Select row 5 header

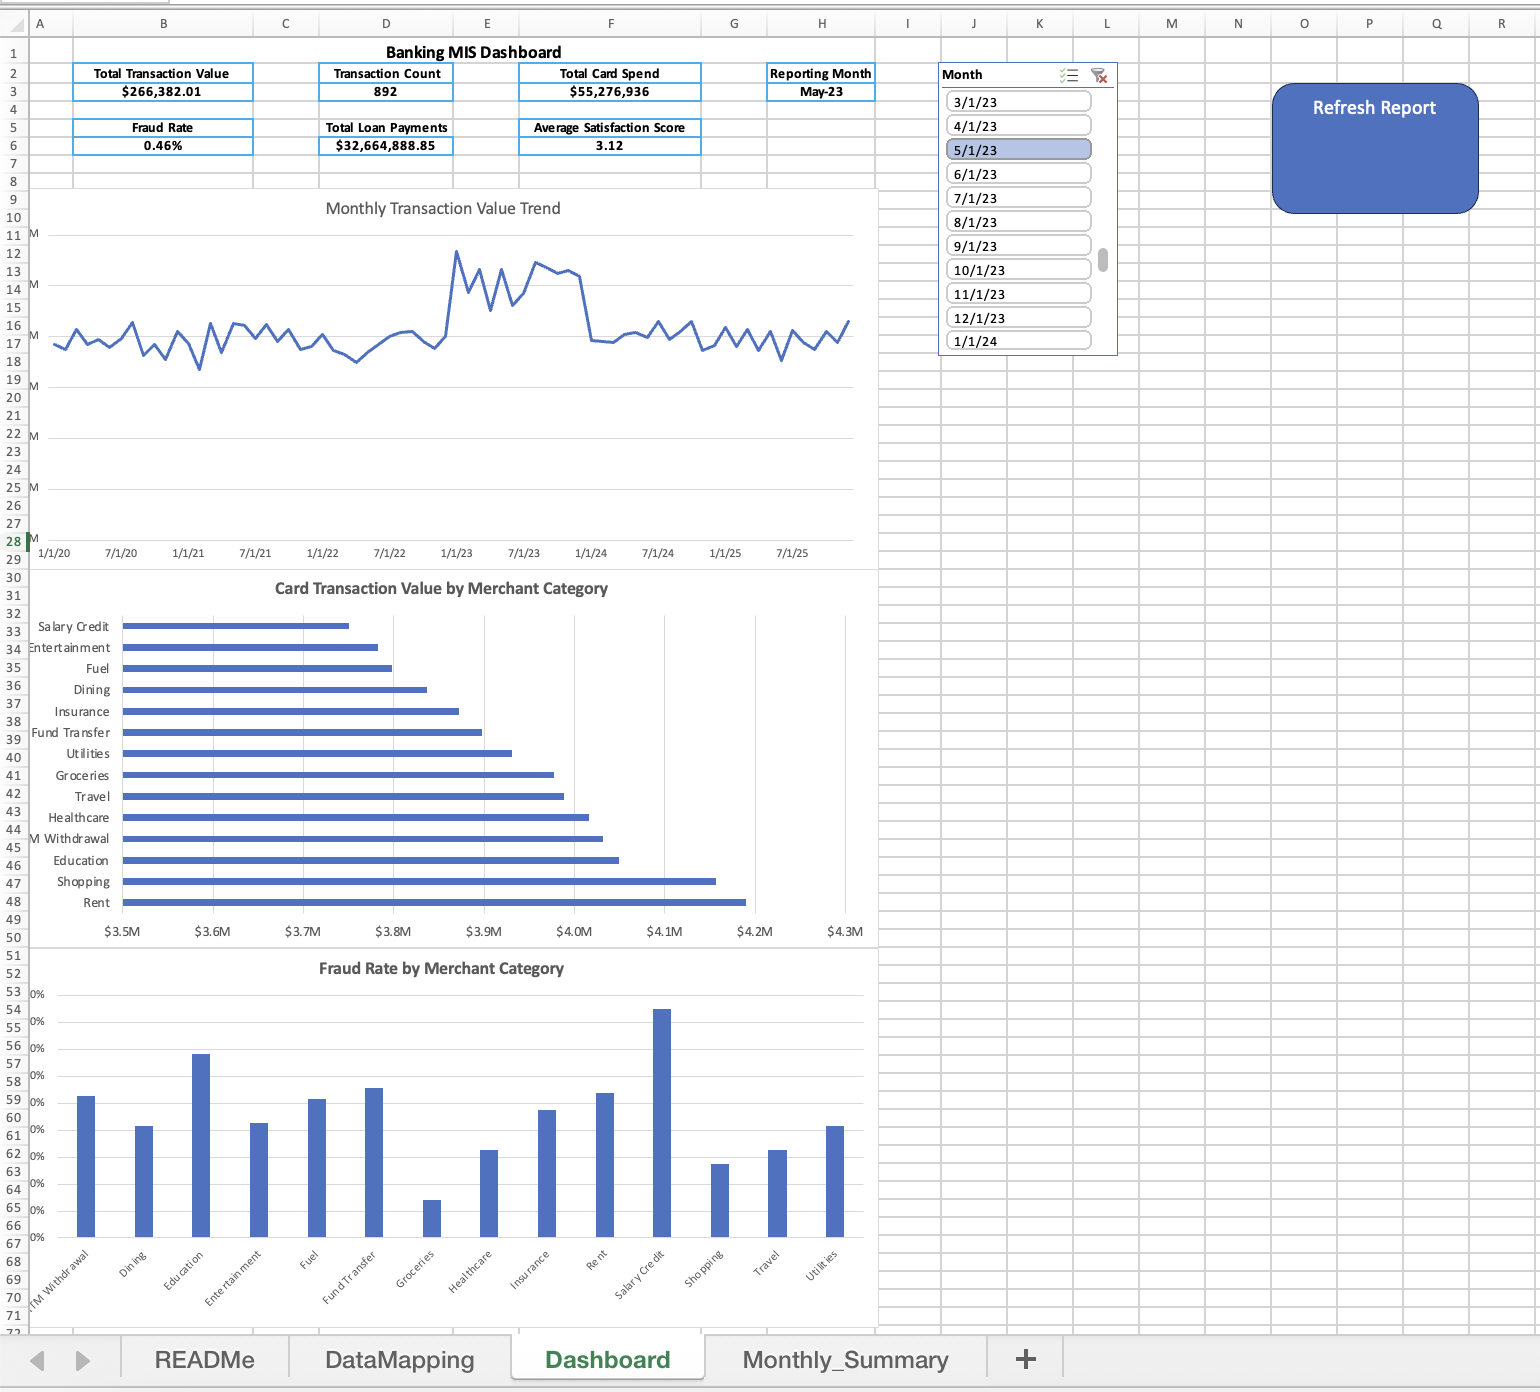(x=14, y=127)
